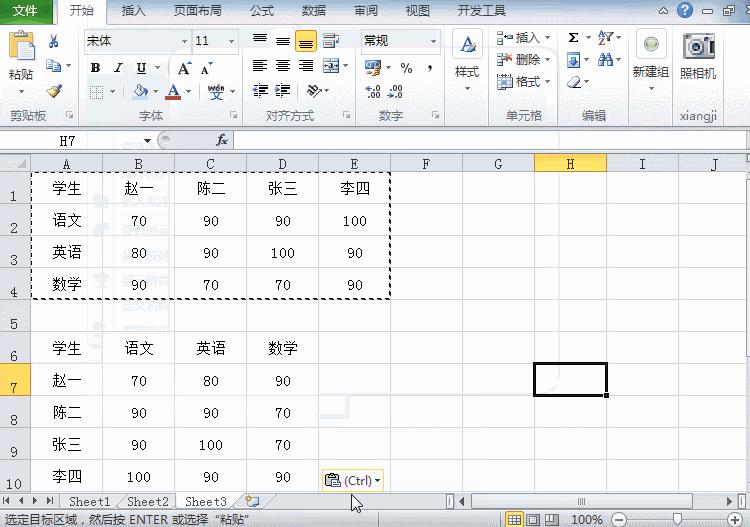Screen dimensions: 750x527
Task: Apply percent style
Action: (407, 68)
